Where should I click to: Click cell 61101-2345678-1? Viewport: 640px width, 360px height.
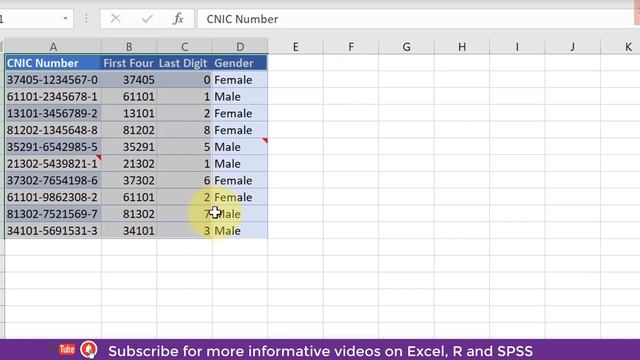tap(53, 96)
